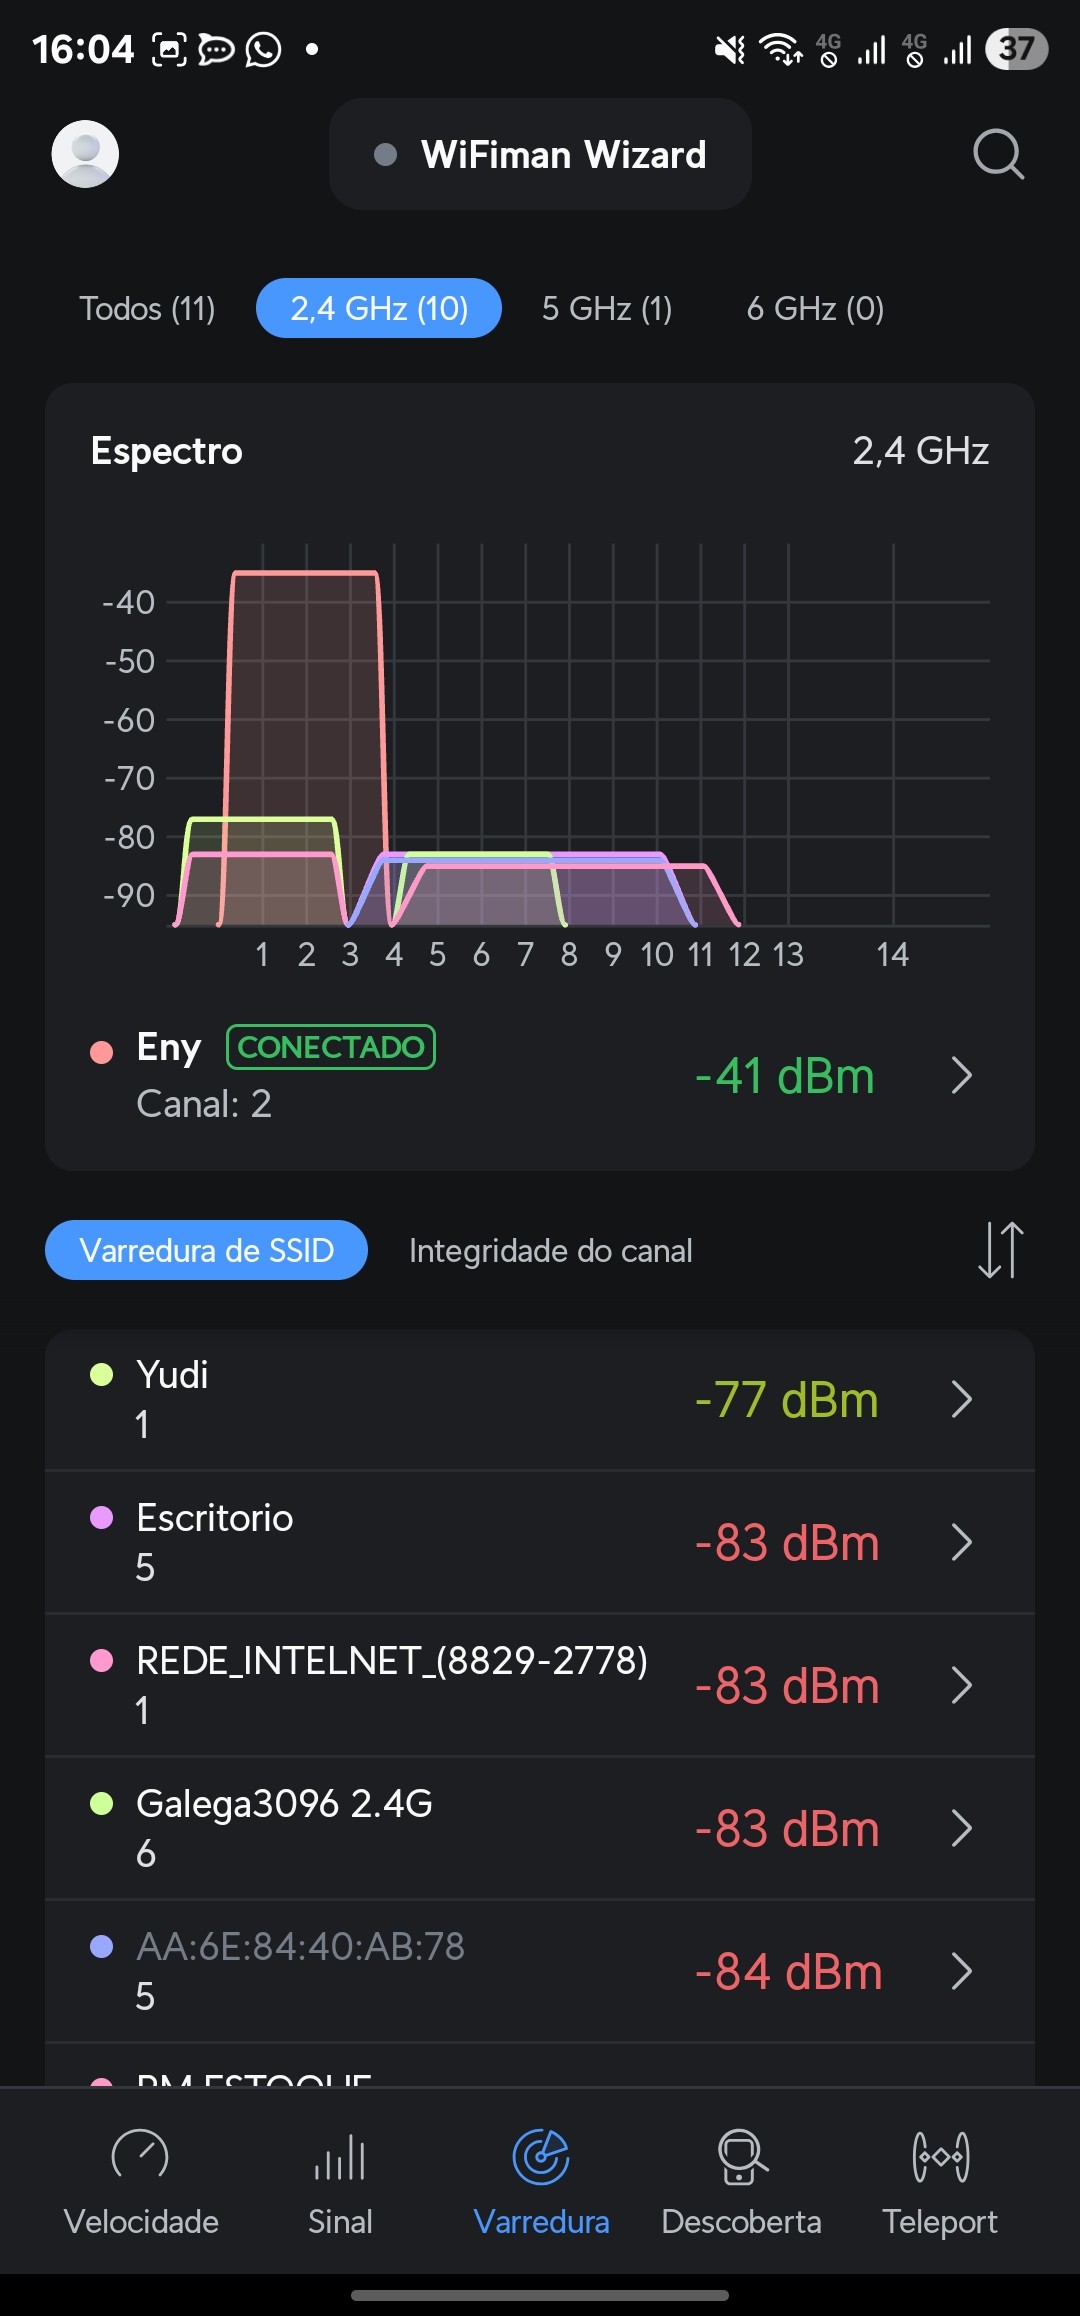This screenshot has height=2316, width=1080.
Task: Switch to Integridade do canal tab
Action: tap(550, 1250)
